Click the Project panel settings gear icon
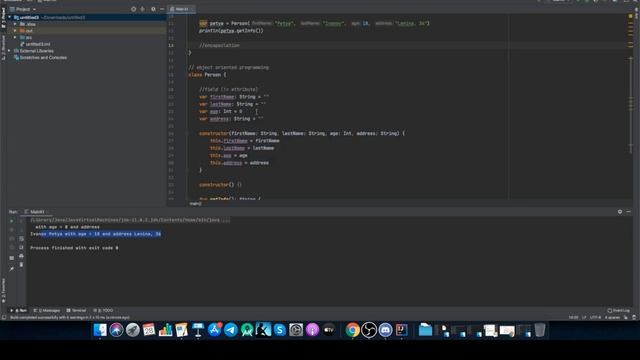640x360 pixels. point(153,9)
